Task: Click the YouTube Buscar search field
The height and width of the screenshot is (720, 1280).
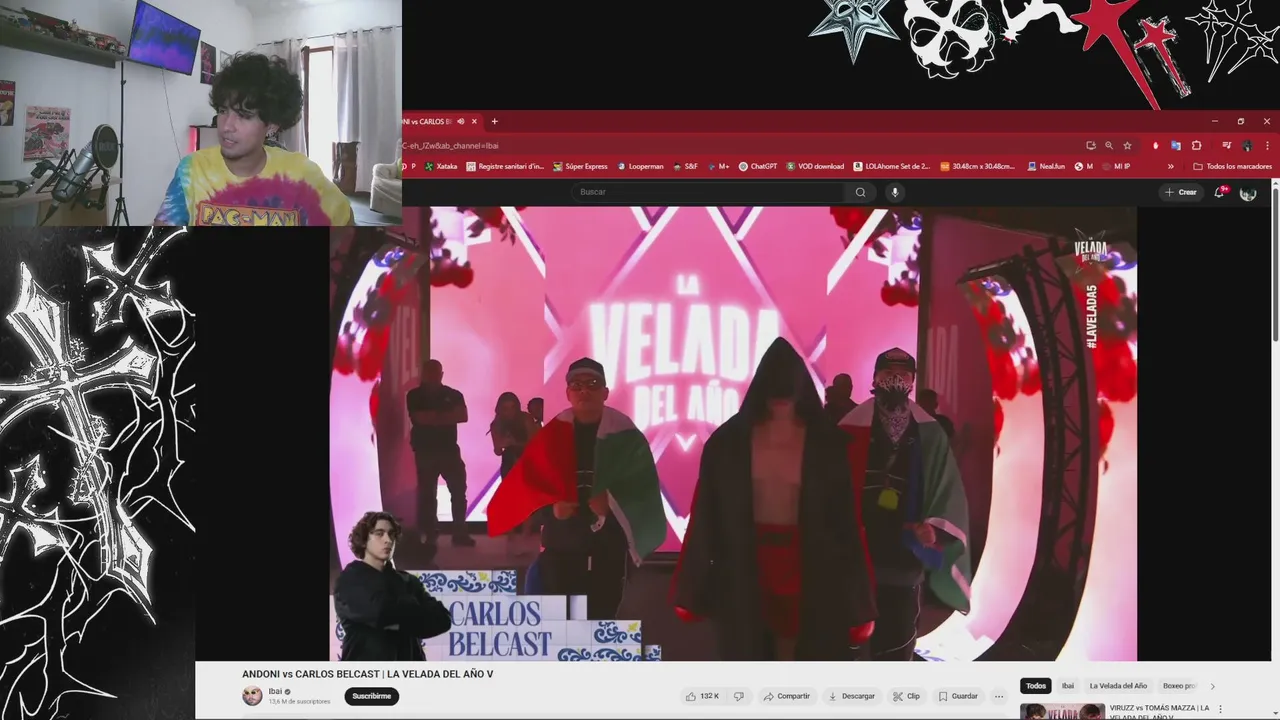Action: tap(710, 192)
